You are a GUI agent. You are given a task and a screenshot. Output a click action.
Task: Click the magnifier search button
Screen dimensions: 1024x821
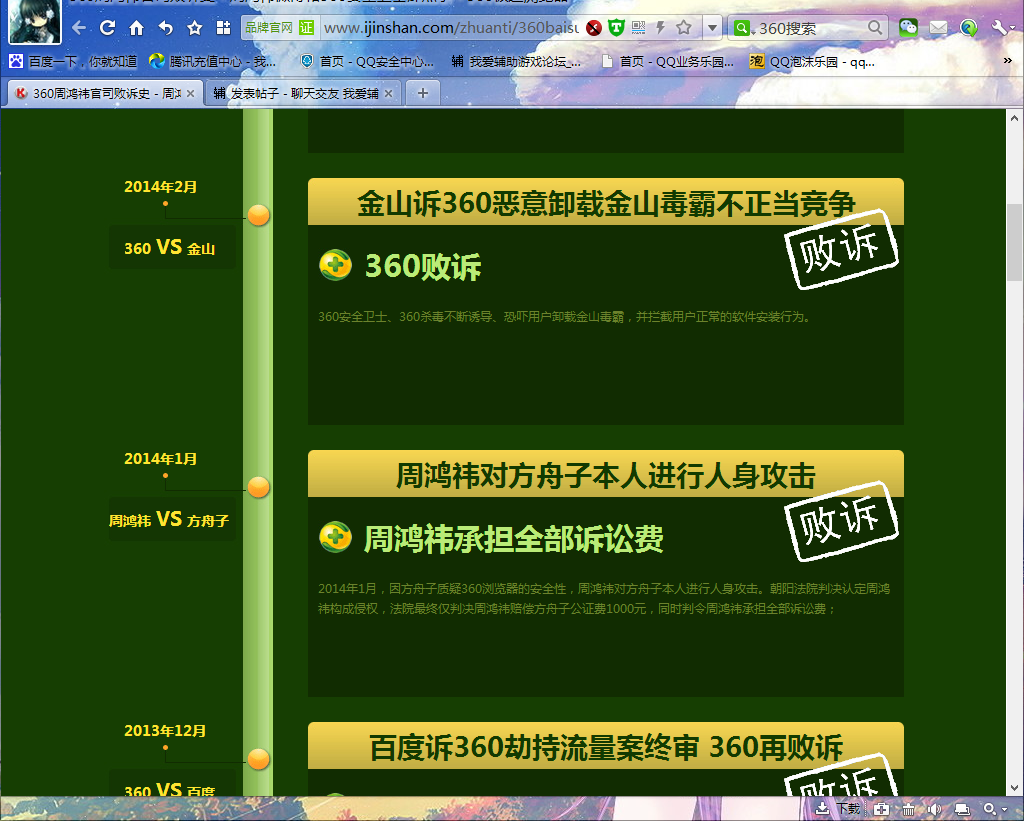pos(875,27)
